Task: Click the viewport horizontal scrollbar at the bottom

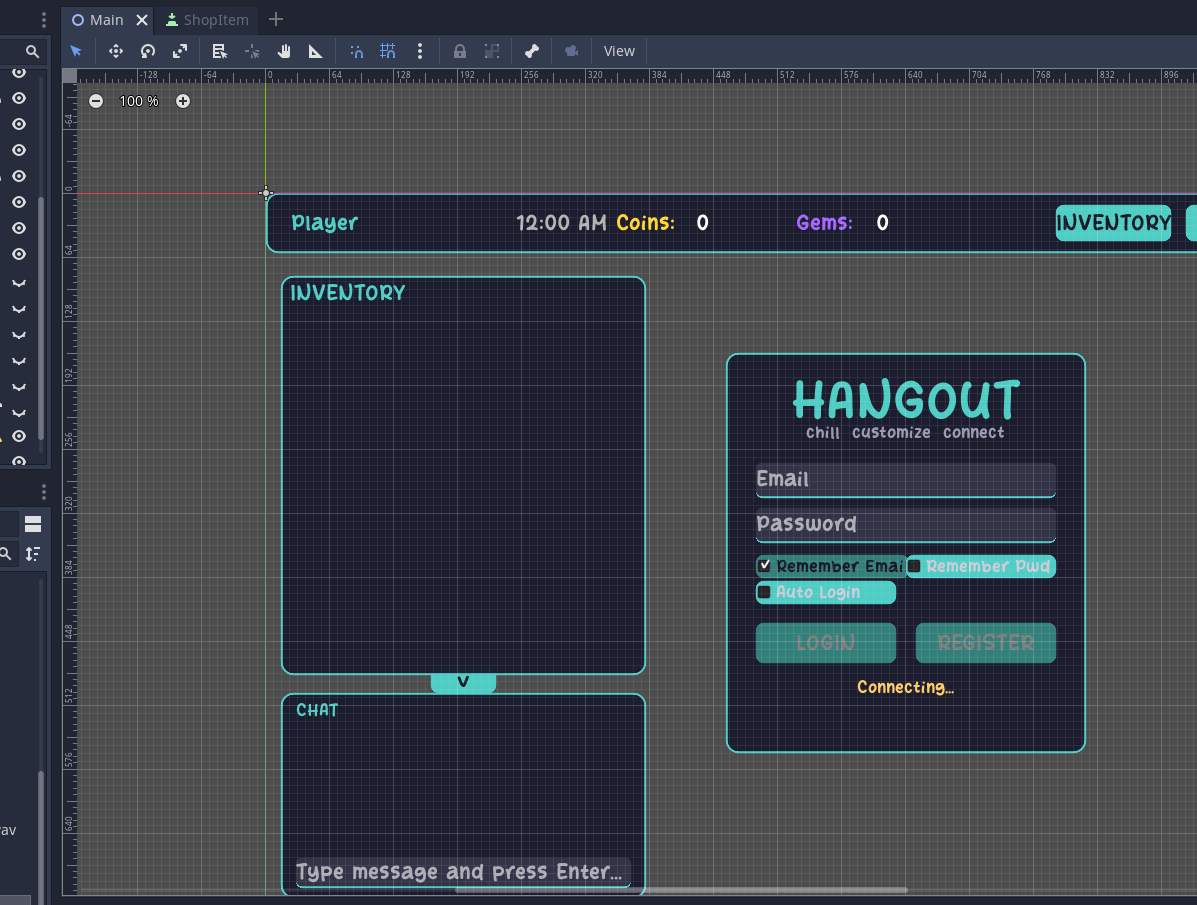Action: point(681,889)
